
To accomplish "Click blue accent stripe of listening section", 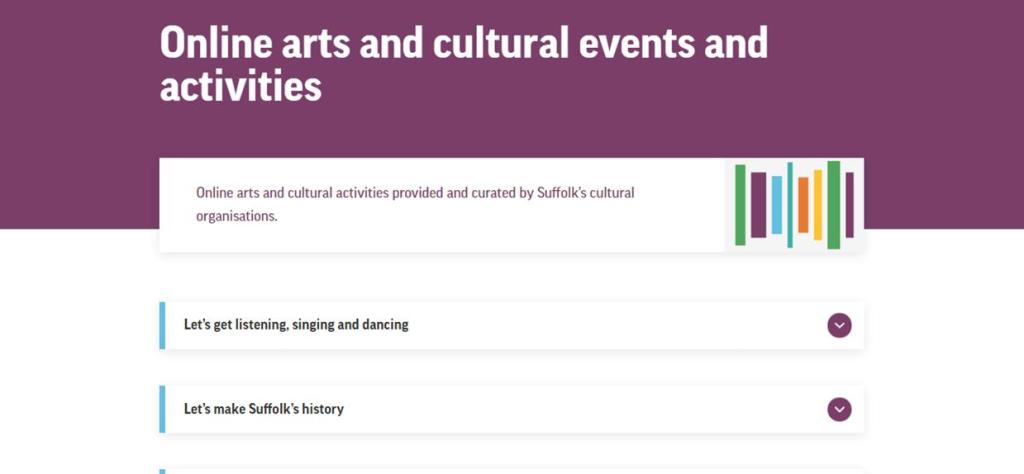I will (162, 325).
